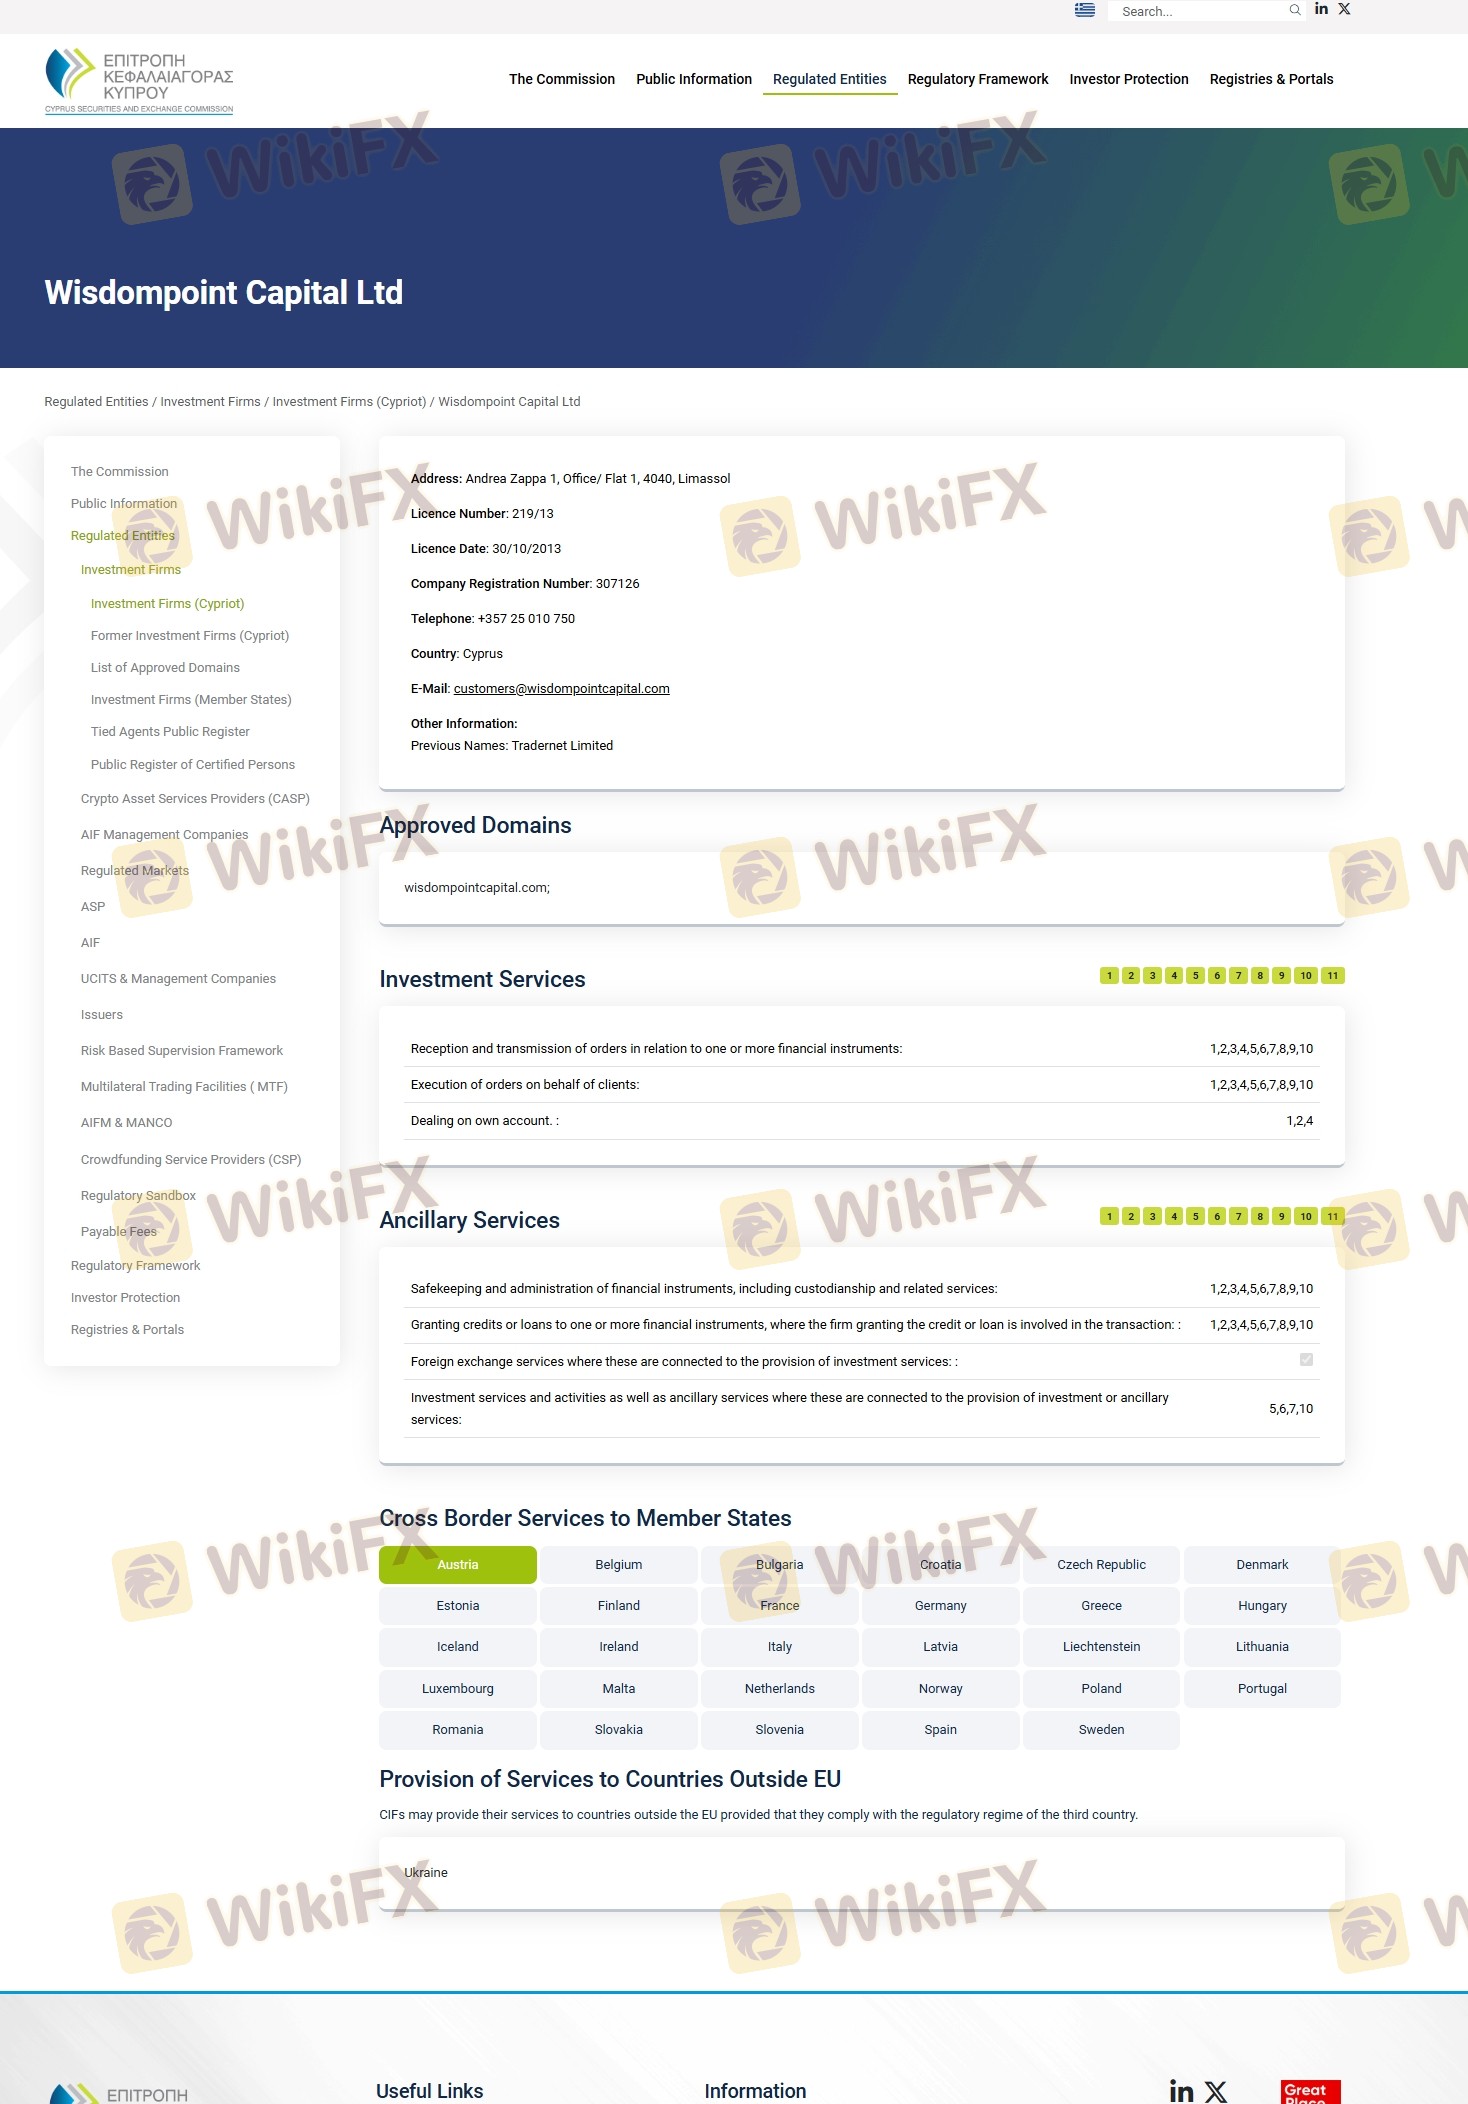Open Issuers in the sidebar
The width and height of the screenshot is (1468, 2104).
[x=102, y=1015]
